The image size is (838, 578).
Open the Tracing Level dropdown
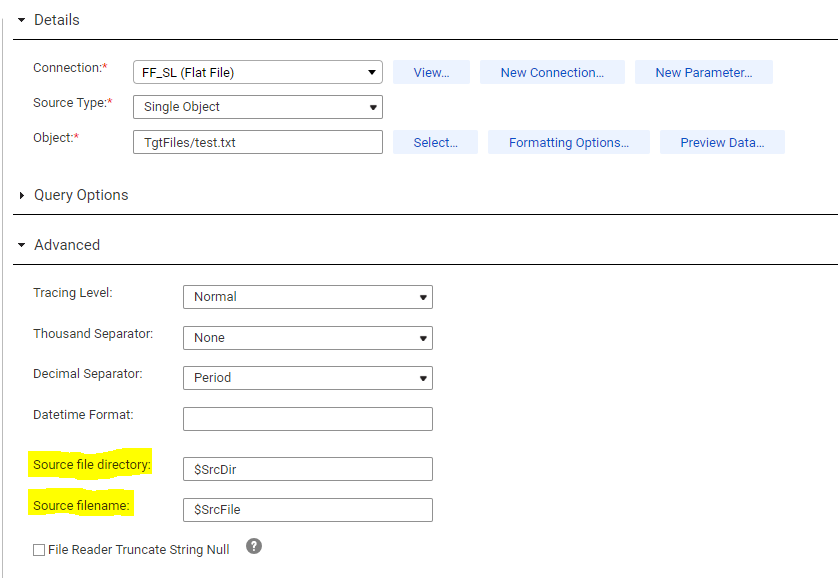tap(308, 297)
